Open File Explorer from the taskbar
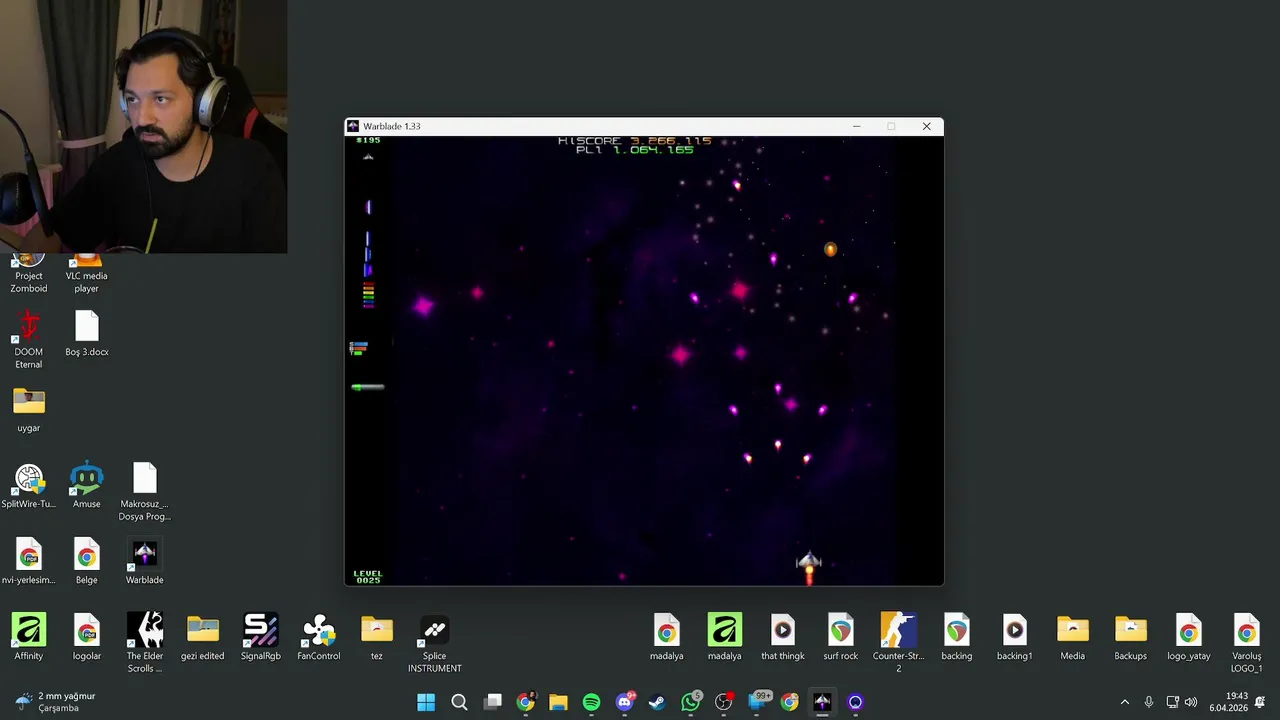The height and width of the screenshot is (720, 1280). pos(558,702)
